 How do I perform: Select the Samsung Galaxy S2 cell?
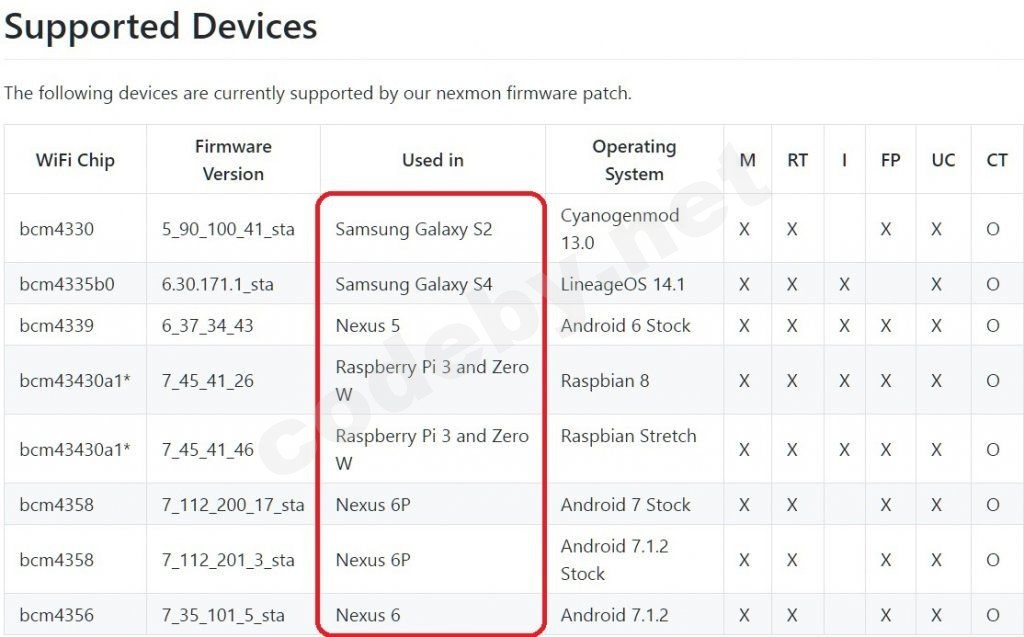(x=414, y=229)
